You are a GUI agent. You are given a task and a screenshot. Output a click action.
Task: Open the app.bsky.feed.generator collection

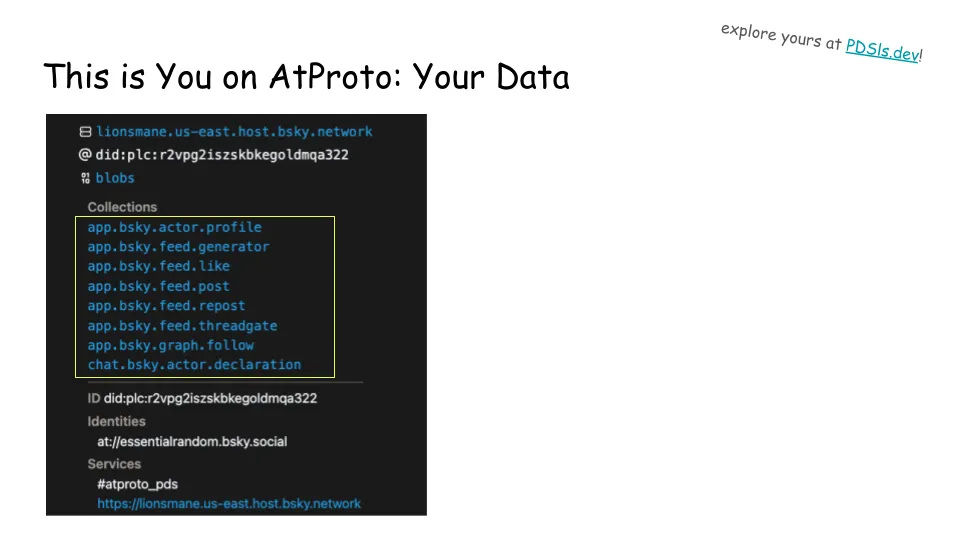178,247
